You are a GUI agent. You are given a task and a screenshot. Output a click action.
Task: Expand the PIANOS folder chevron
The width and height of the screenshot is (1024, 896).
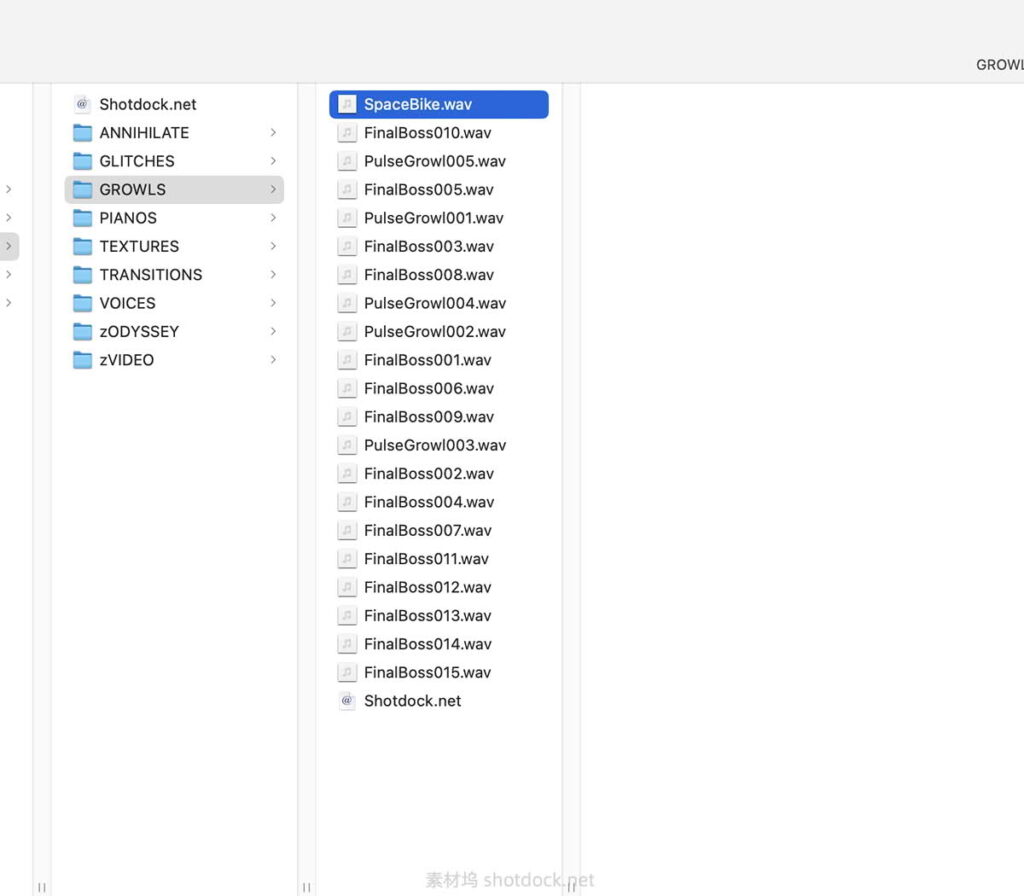click(273, 218)
